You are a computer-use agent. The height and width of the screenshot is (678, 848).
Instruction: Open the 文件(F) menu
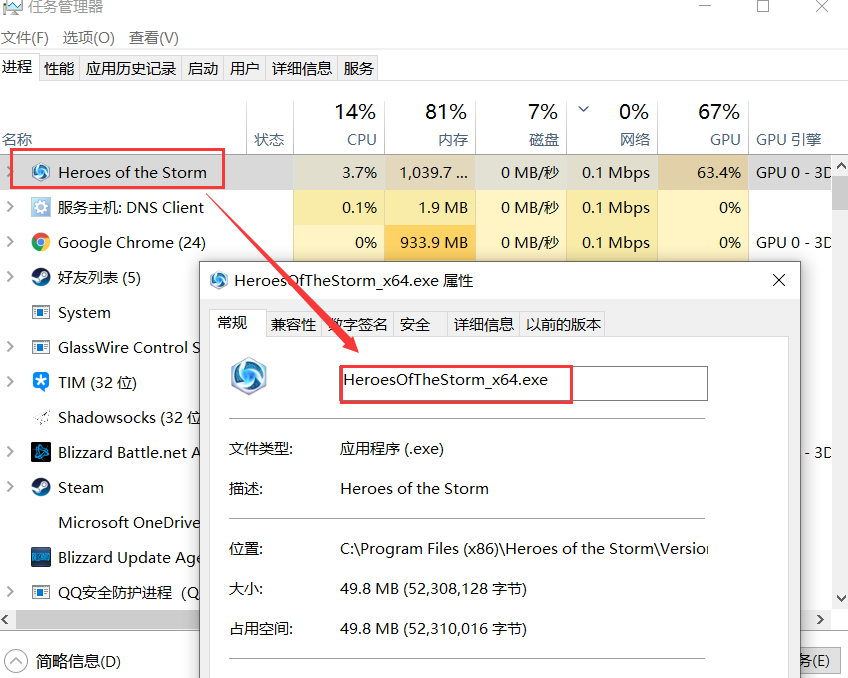pyautogui.click(x=25, y=38)
